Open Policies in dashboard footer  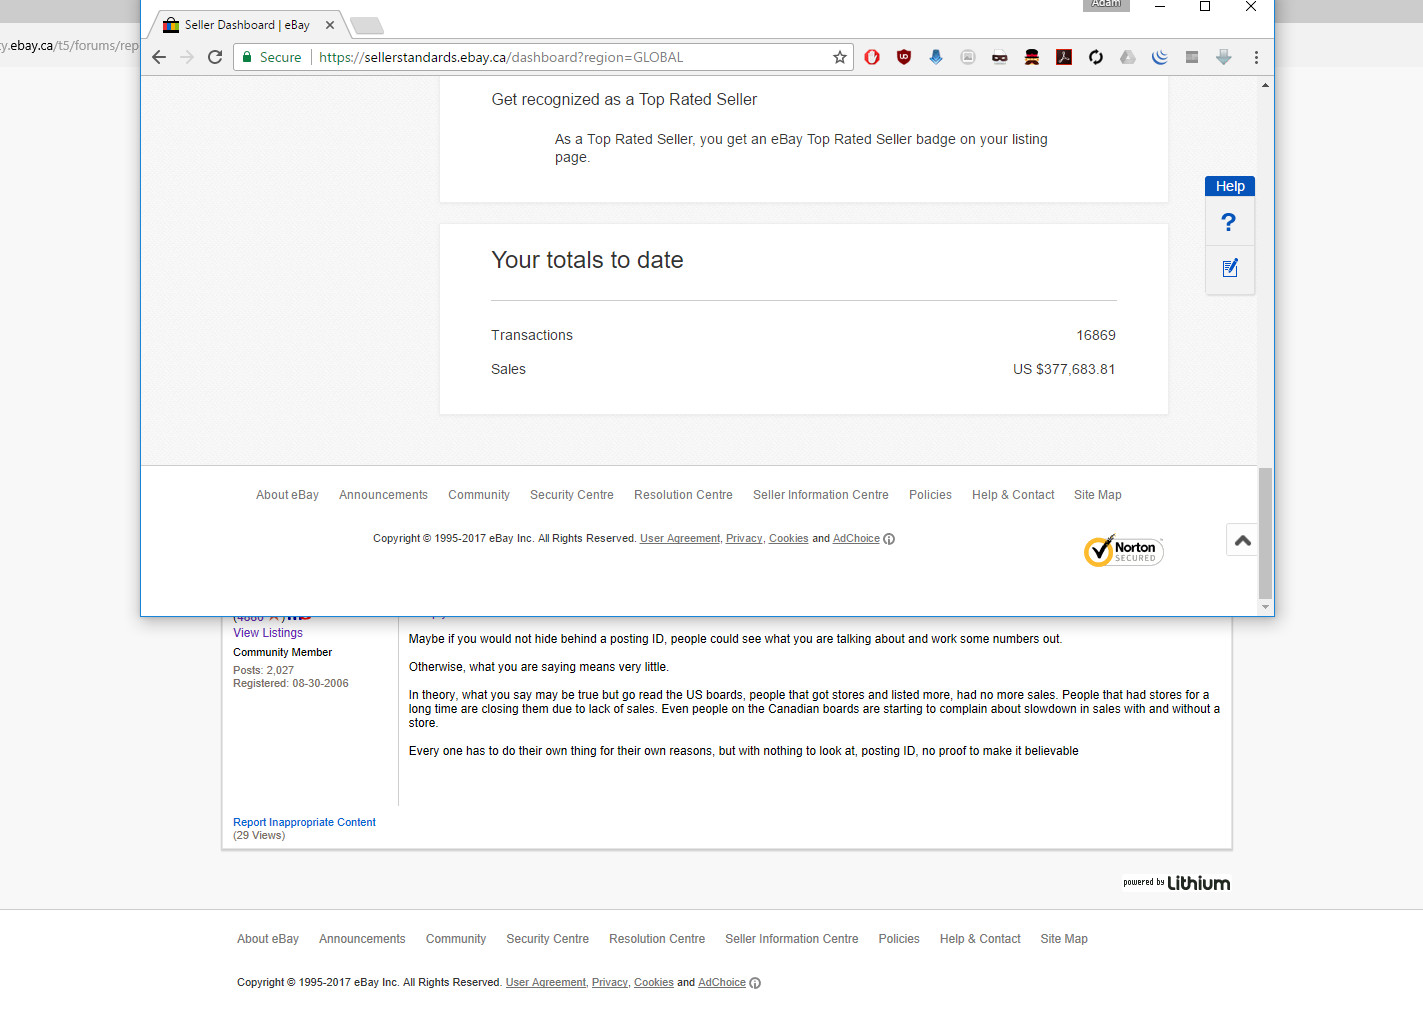pos(930,495)
